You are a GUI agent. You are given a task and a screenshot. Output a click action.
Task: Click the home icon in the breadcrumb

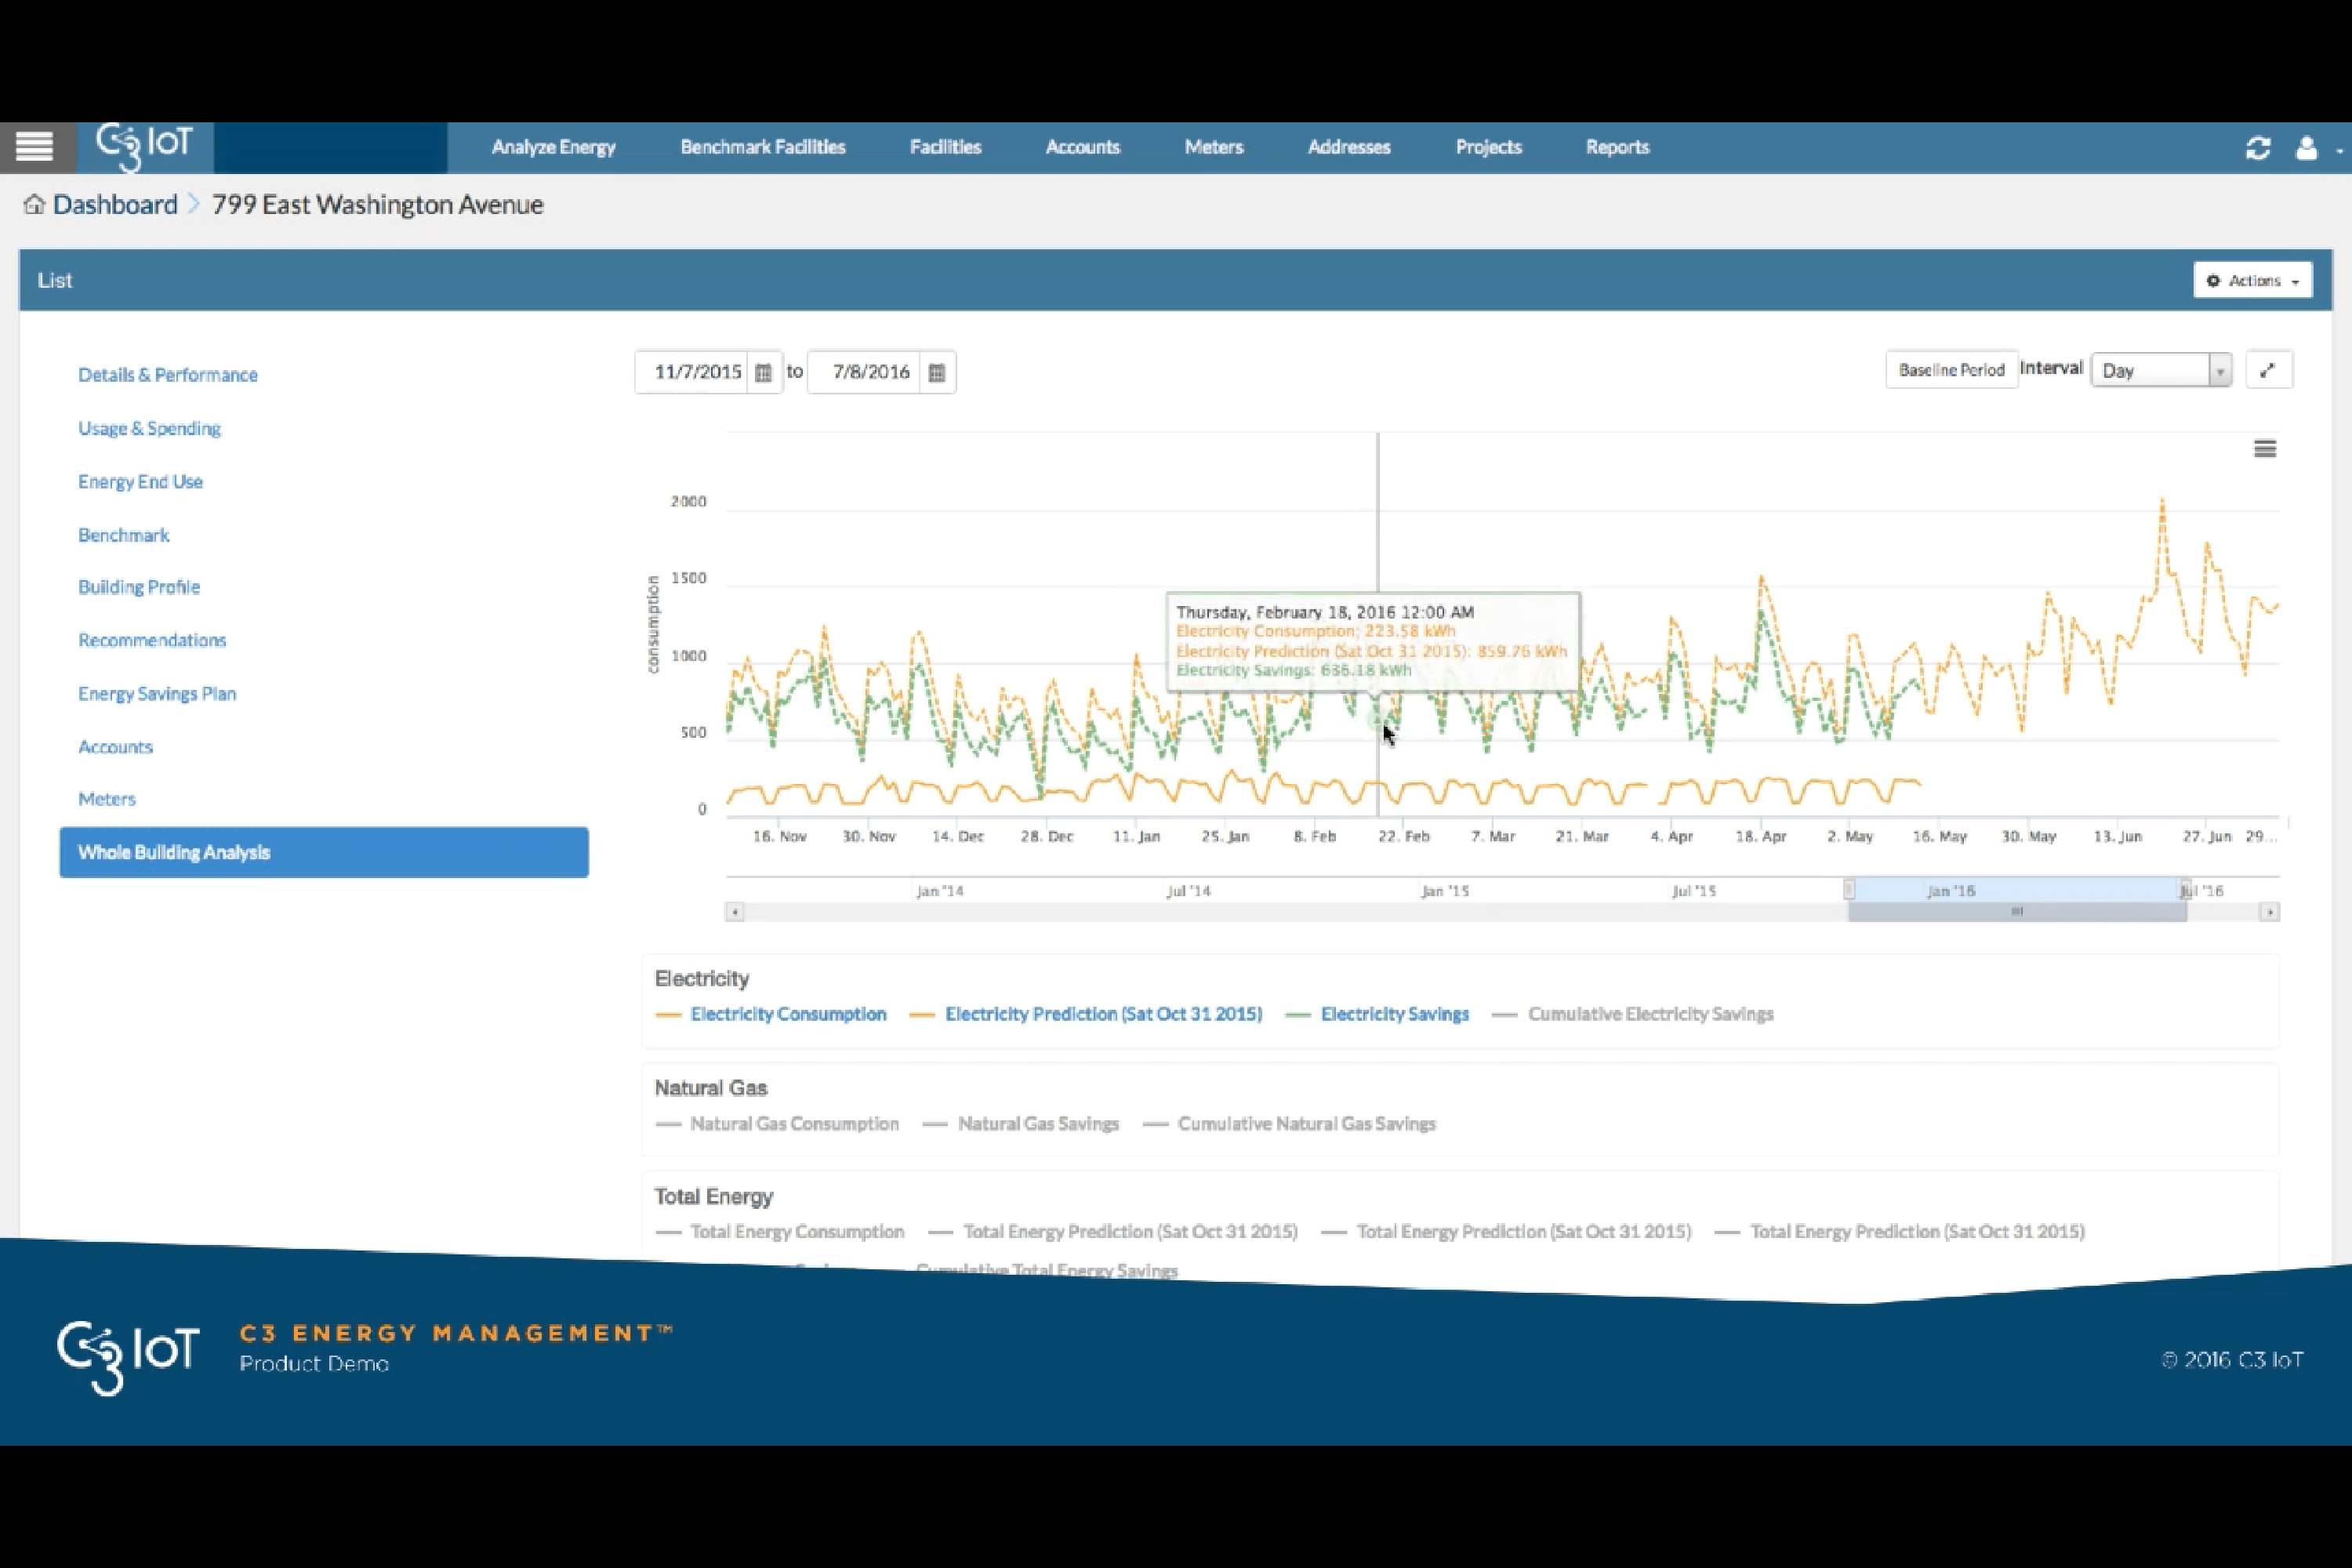point(34,204)
